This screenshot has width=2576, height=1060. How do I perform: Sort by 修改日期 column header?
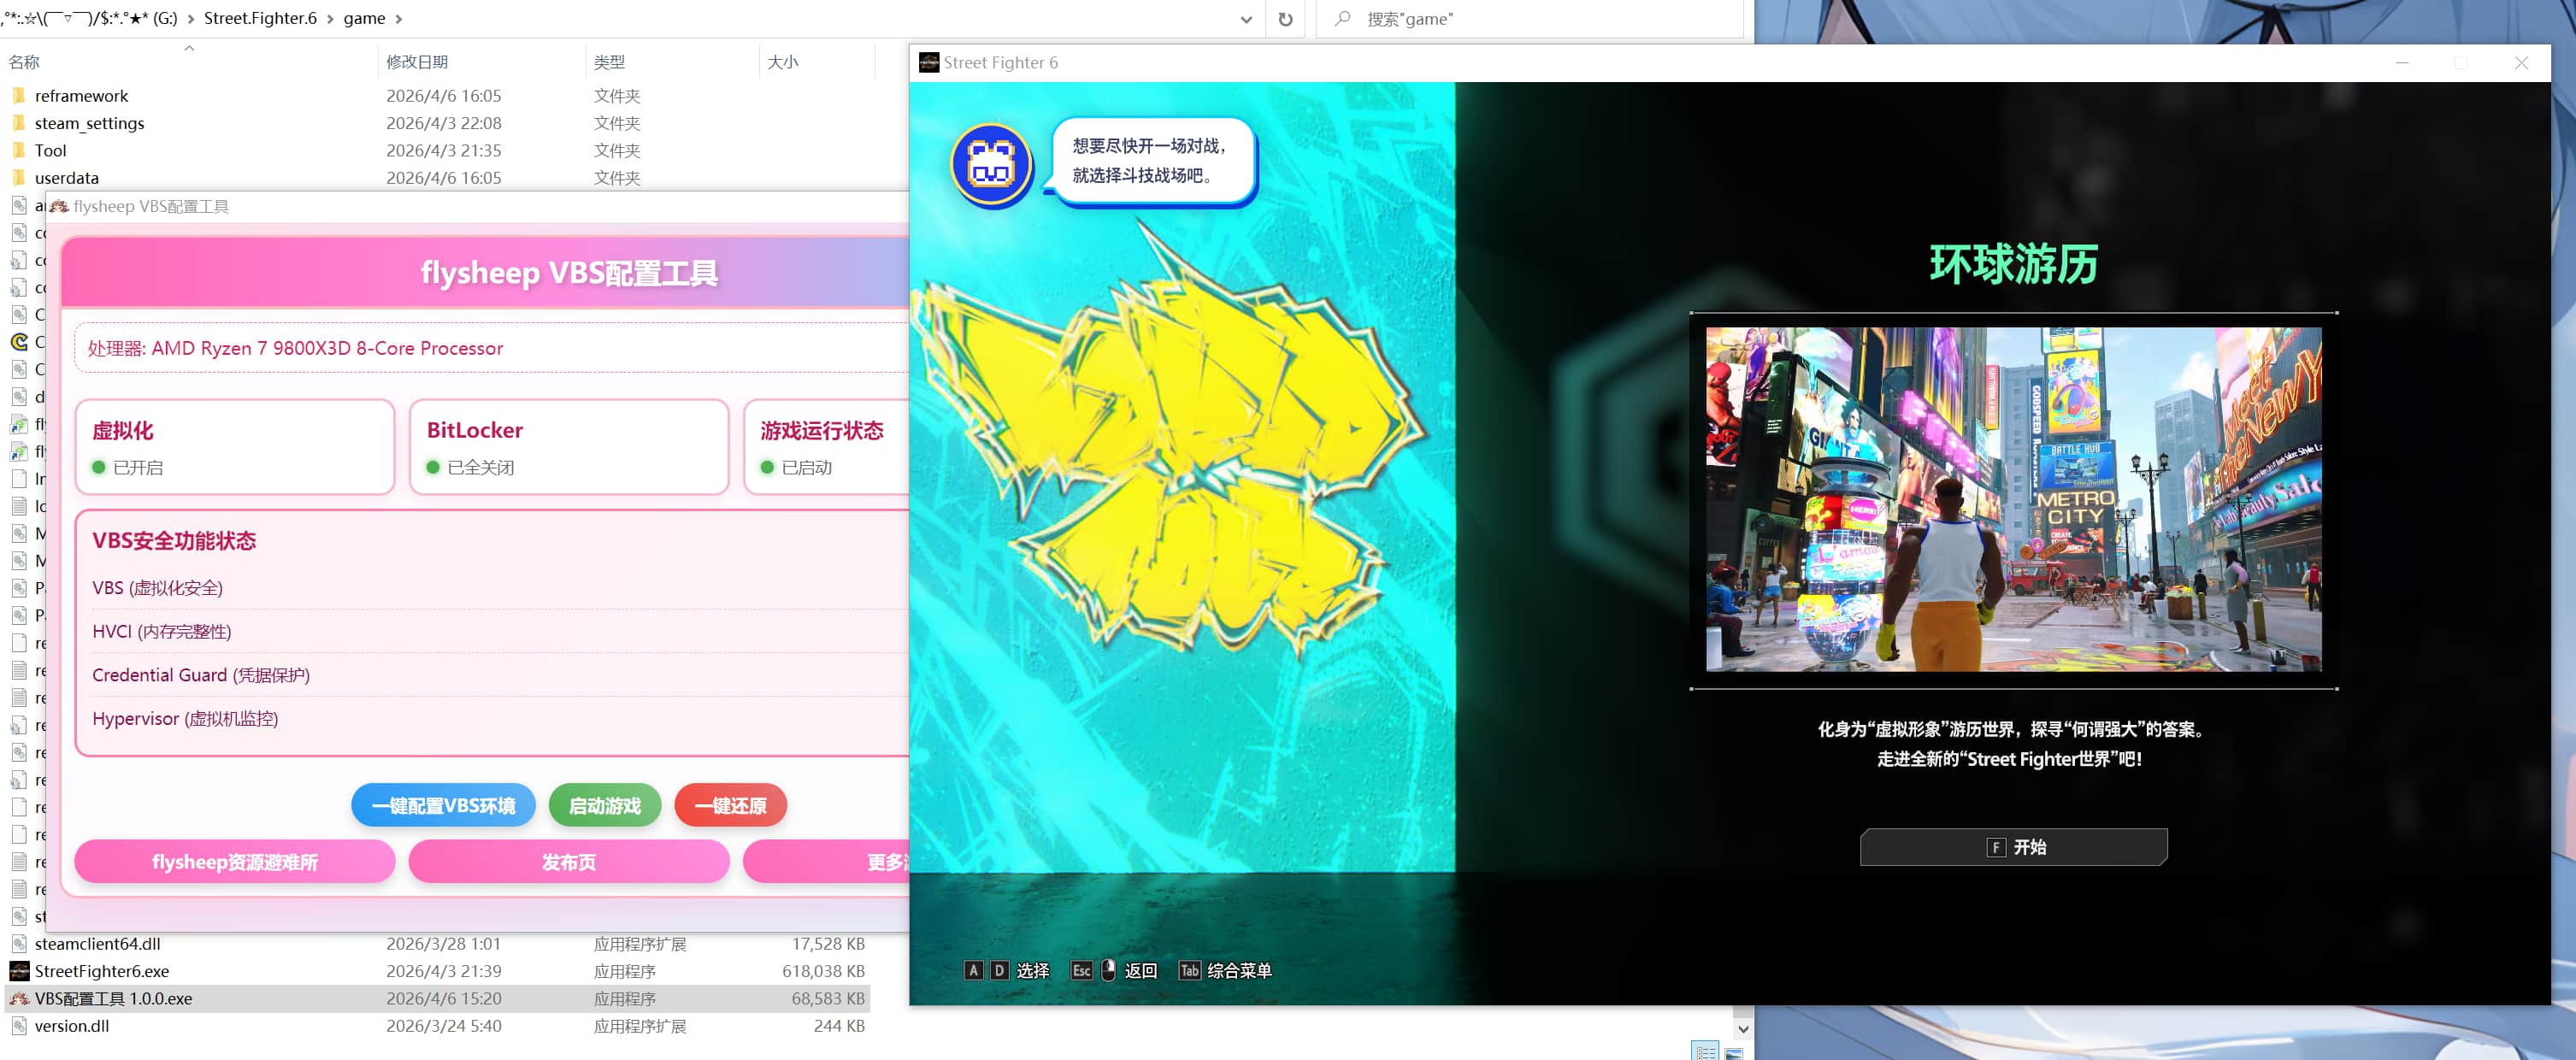point(417,62)
